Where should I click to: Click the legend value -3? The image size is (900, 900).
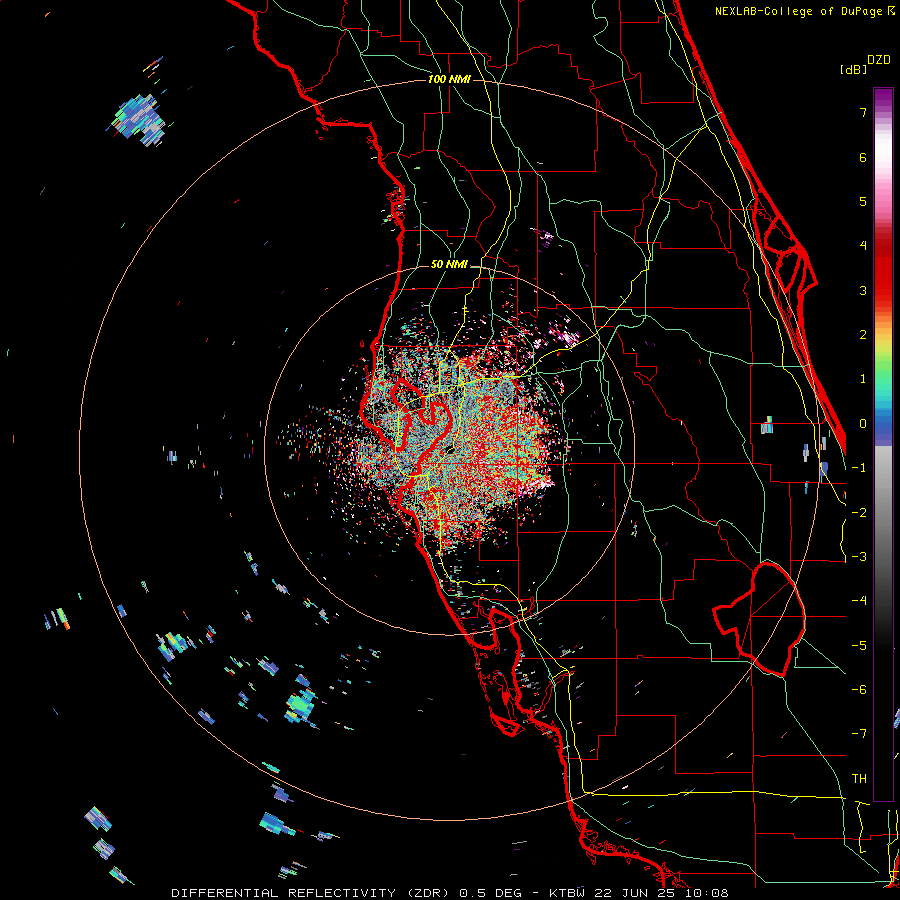(x=859, y=557)
